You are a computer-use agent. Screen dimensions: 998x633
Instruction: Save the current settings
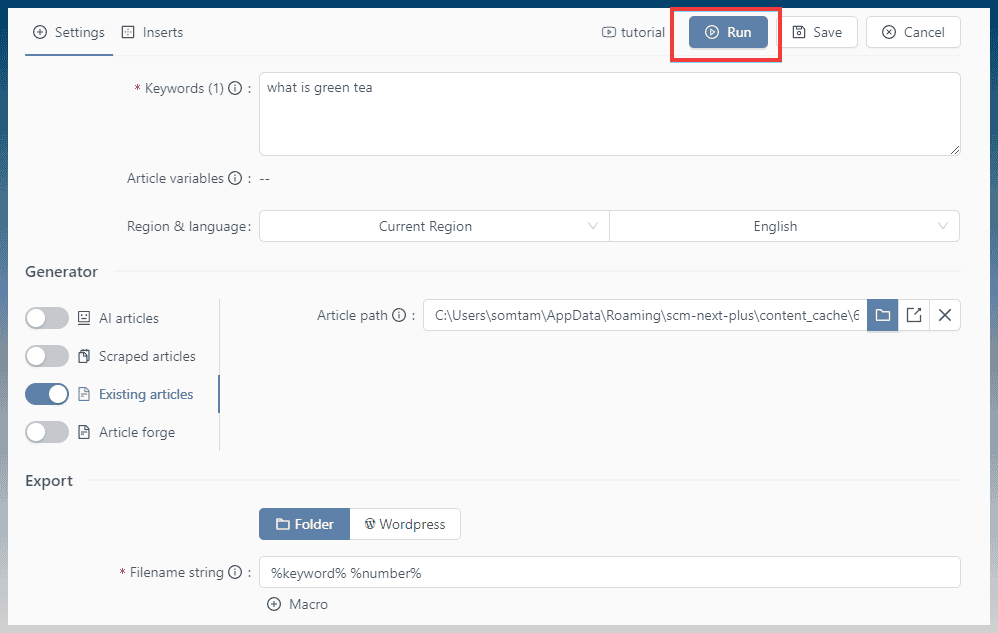click(817, 32)
